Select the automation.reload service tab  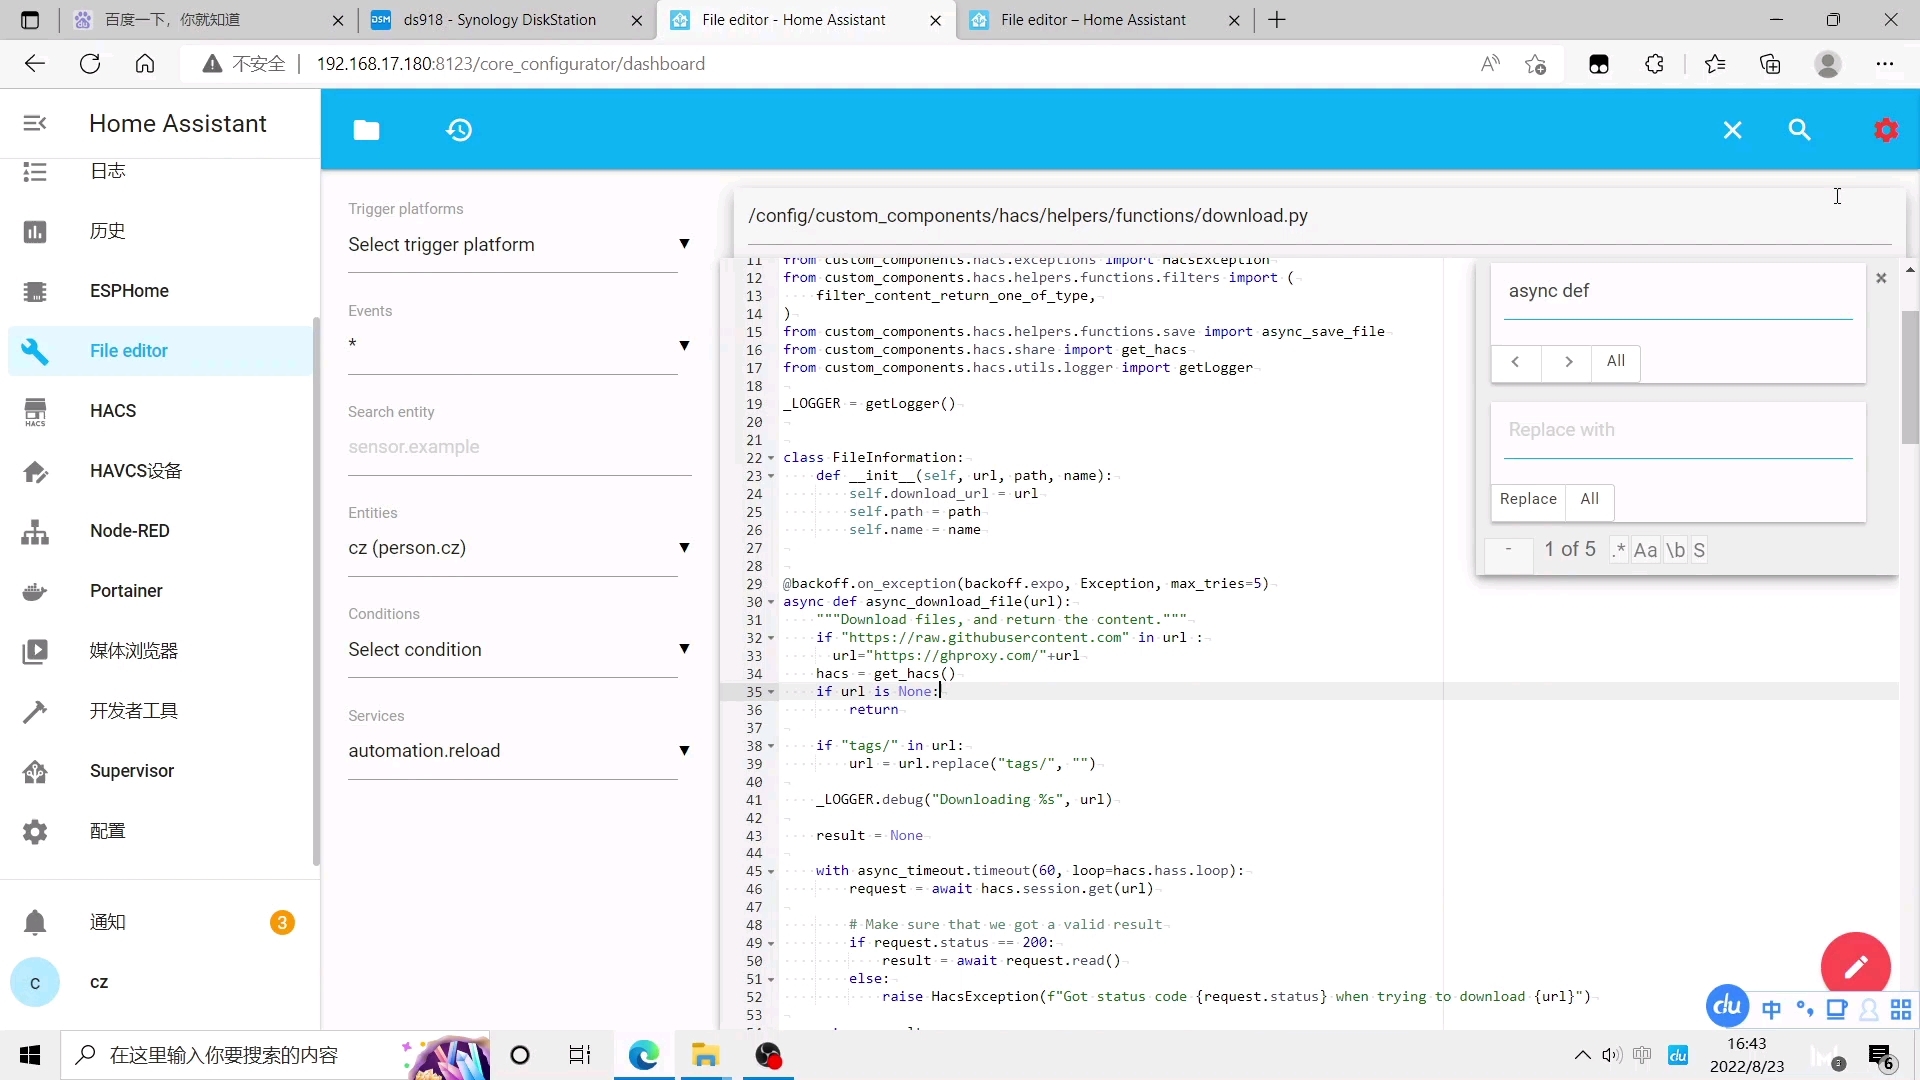[x=514, y=750]
